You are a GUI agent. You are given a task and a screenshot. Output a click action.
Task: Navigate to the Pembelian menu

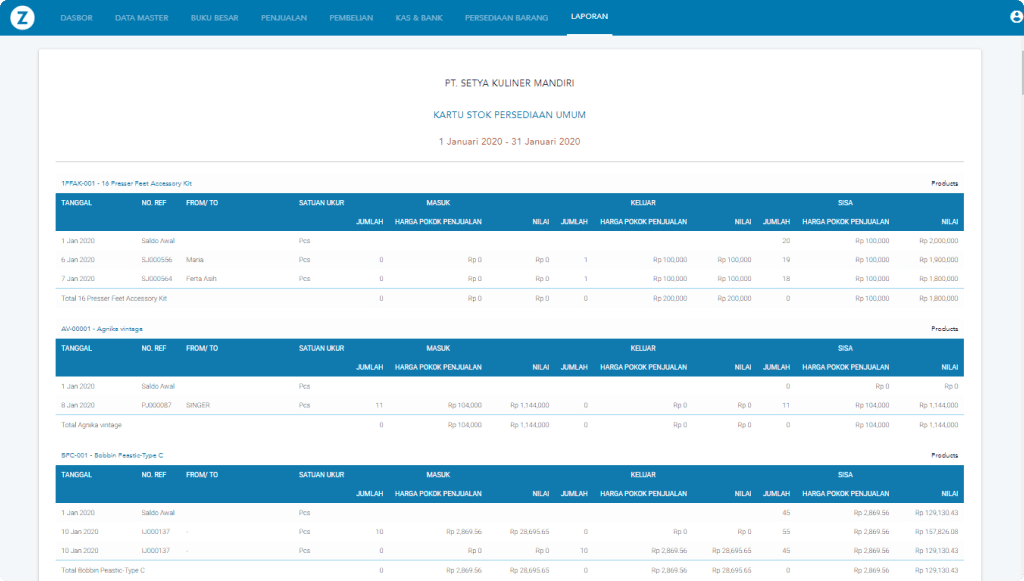[x=351, y=18]
